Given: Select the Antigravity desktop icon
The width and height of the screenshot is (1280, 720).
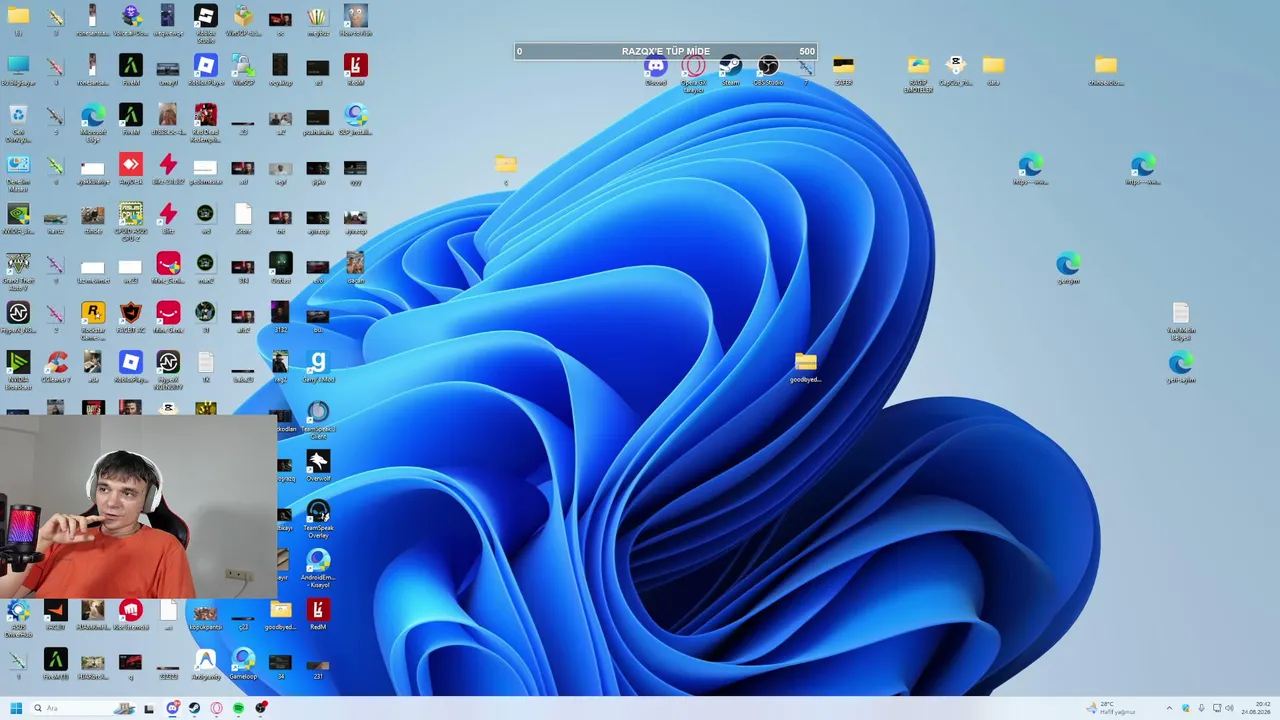Looking at the screenshot, I should click(205, 664).
